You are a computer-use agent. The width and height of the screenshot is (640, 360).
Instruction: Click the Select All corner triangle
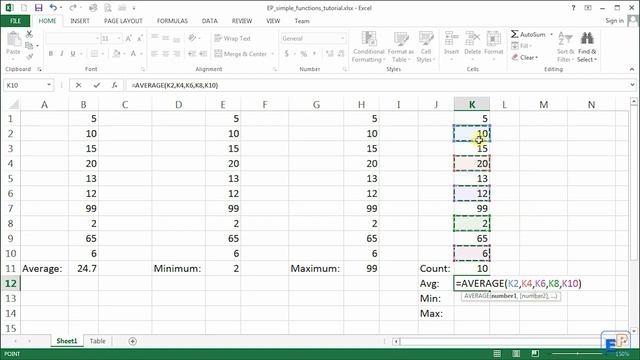[x=13, y=104]
